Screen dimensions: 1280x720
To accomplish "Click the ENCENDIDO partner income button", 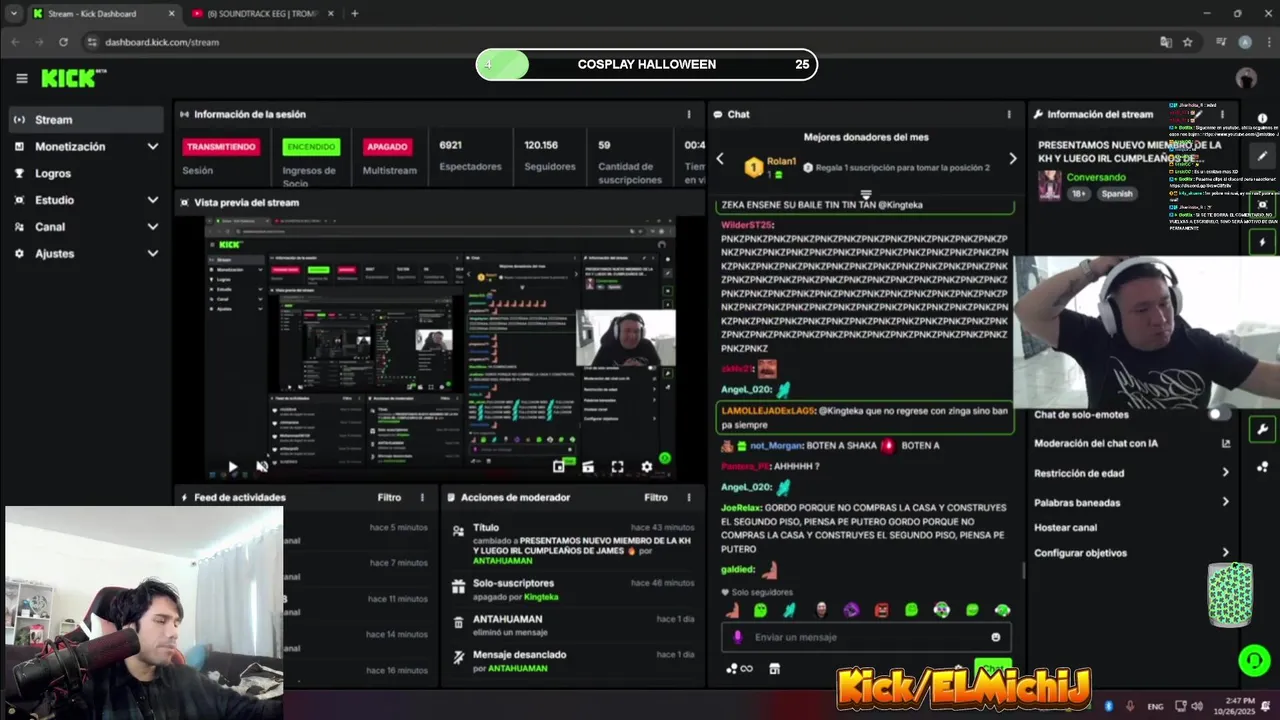I will pos(311,147).
